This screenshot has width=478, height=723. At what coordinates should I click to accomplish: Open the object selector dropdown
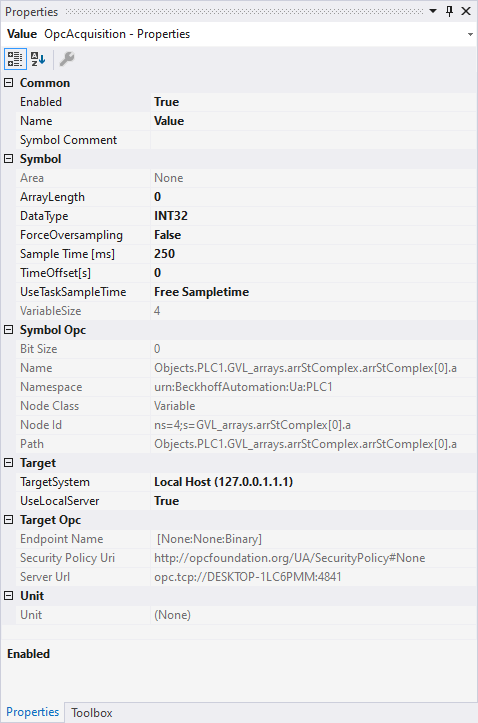click(x=470, y=34)
